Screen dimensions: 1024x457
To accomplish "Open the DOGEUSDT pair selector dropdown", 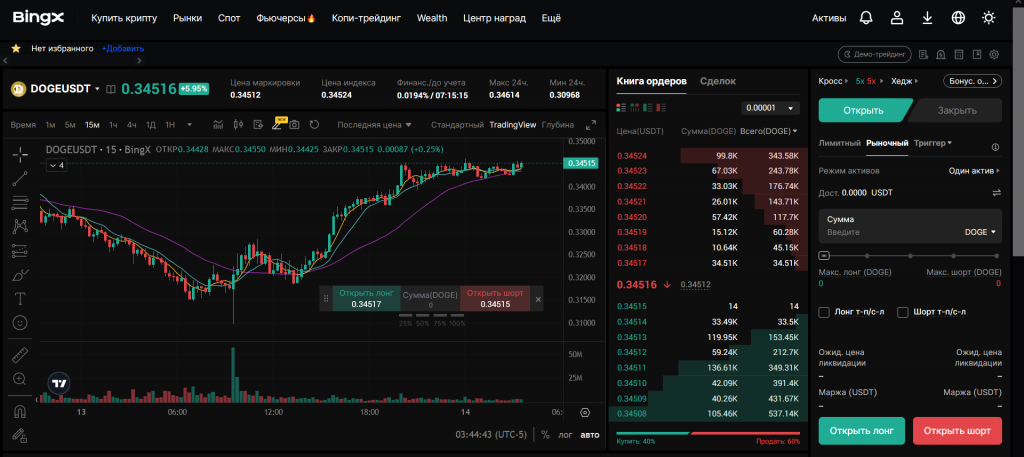I will [x=65, y=89].
